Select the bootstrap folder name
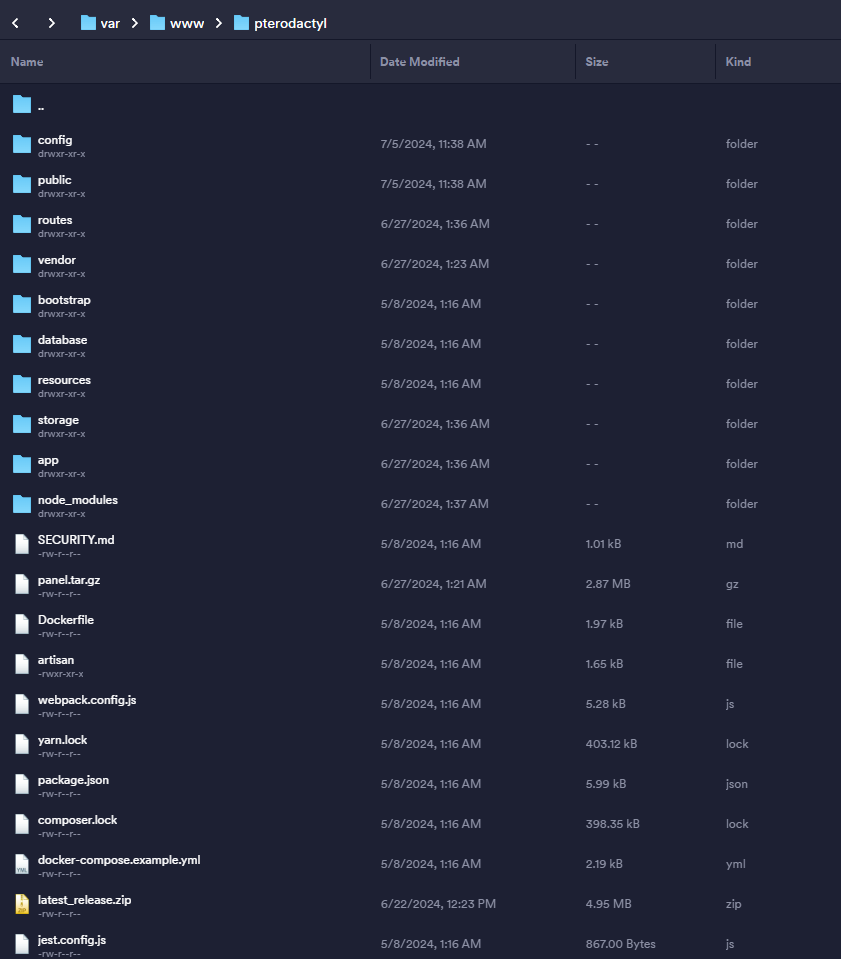 [x=64, y=300]
